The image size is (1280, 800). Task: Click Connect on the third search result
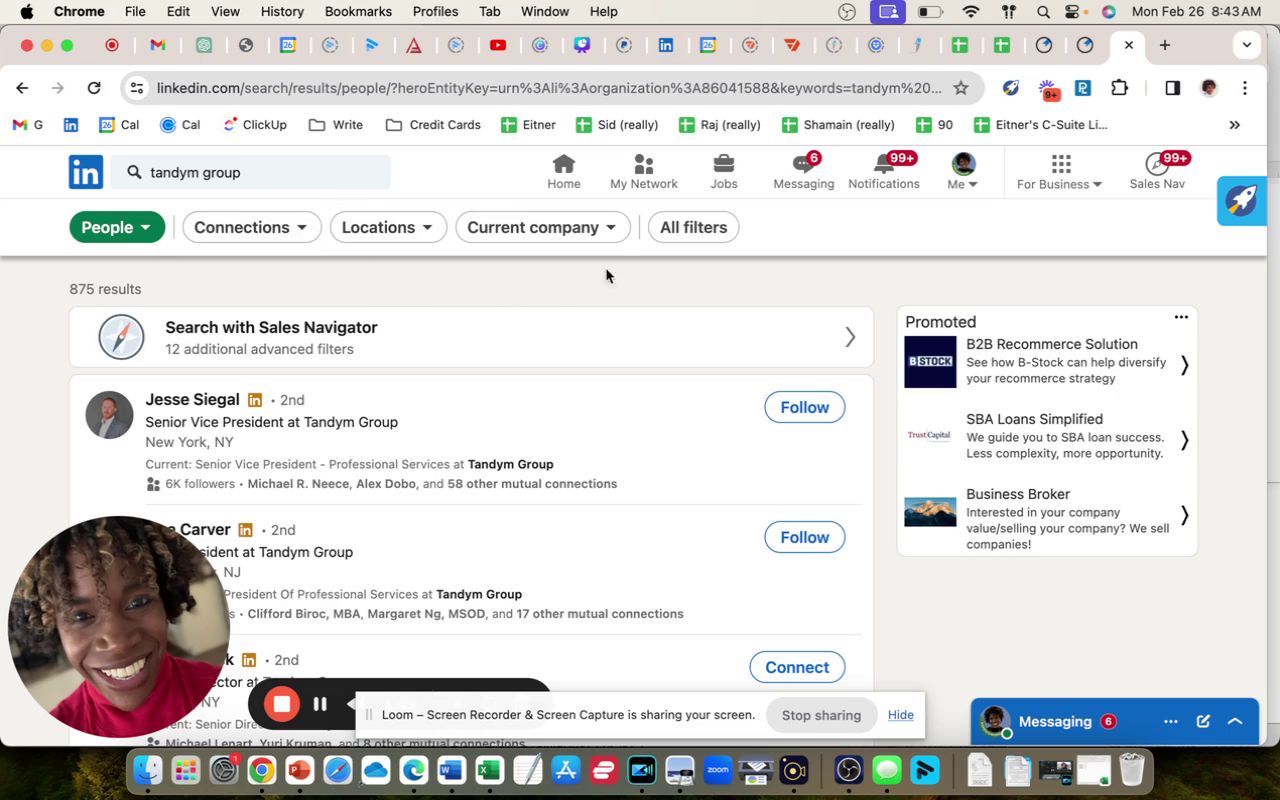tap(797, 667)
